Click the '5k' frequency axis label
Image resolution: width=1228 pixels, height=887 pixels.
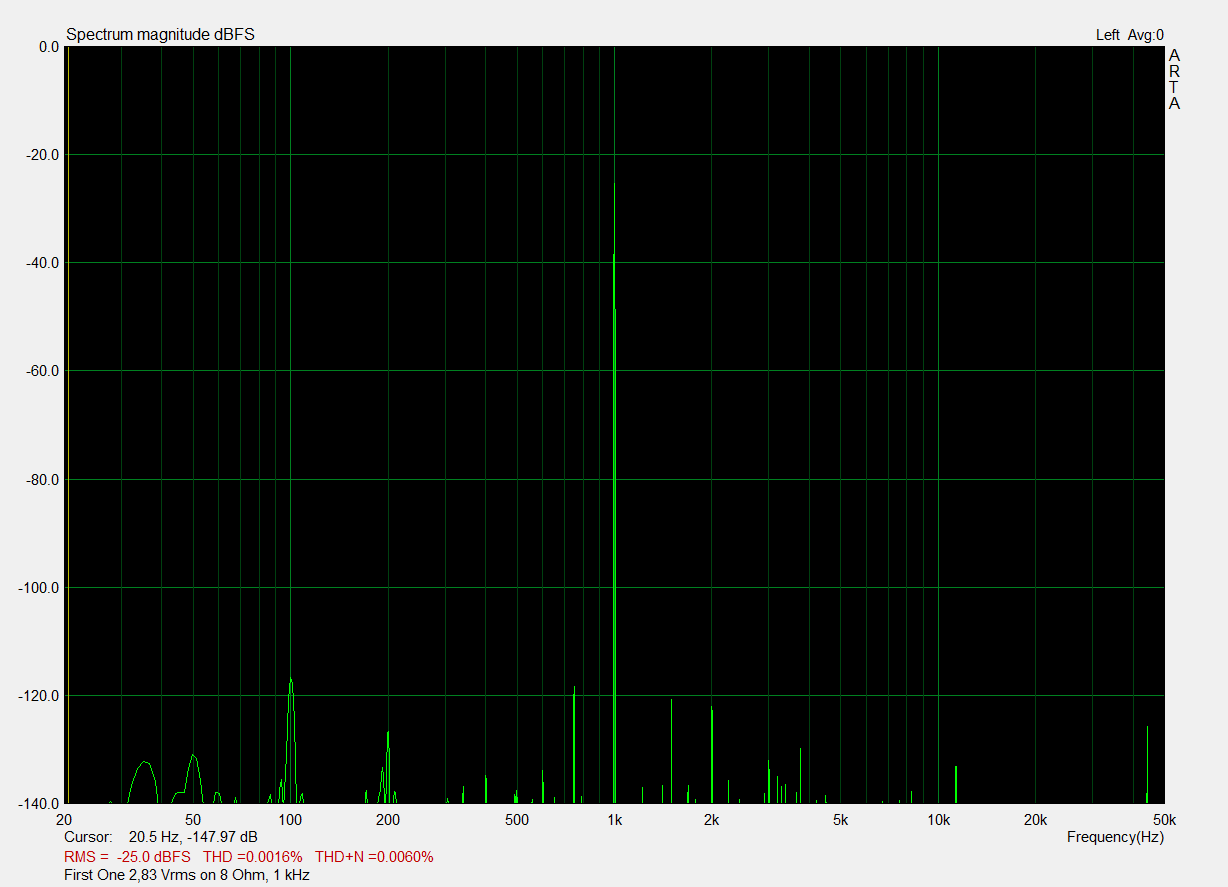pos(840,820)
